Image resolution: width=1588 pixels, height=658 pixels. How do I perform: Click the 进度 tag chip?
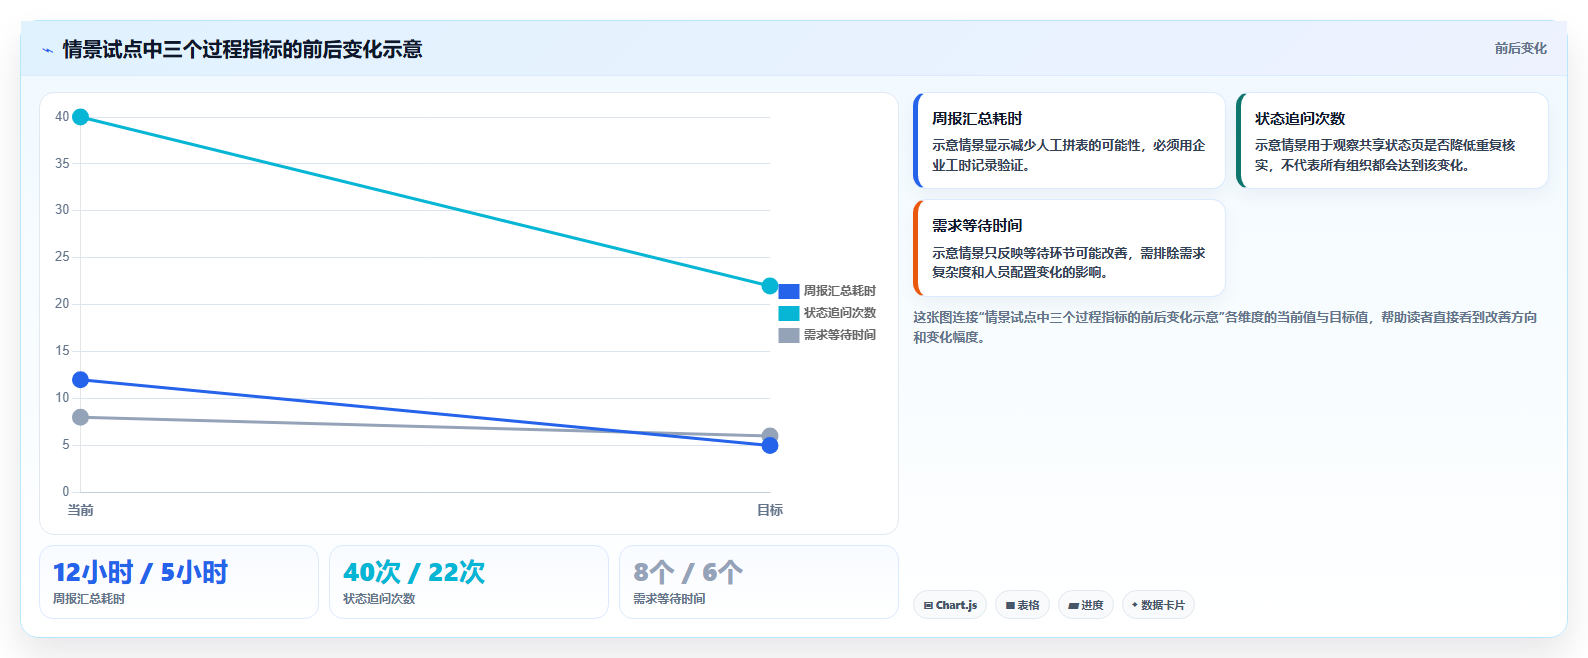point(1086,605)
